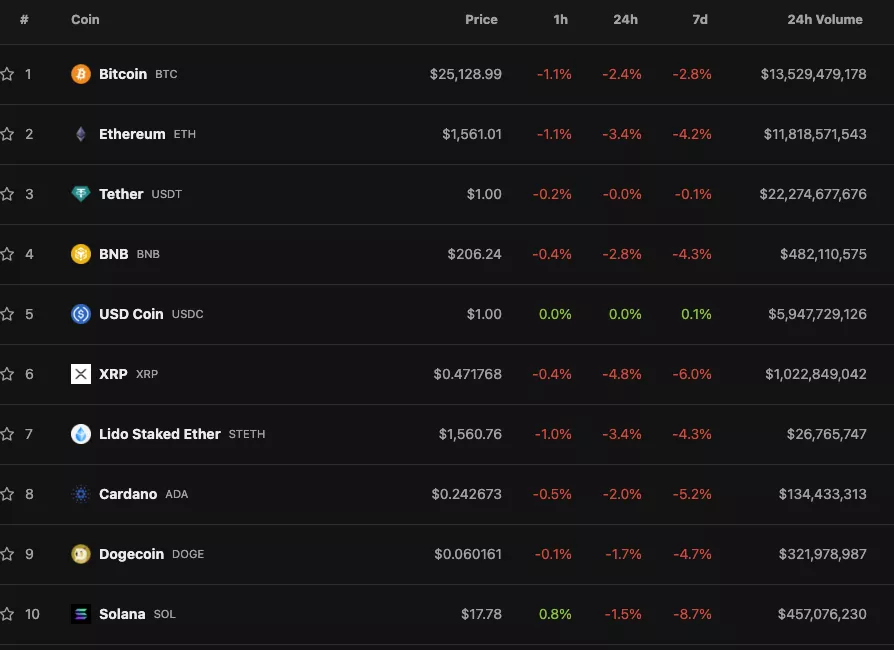This screenshot has width=894, height=650.
Task: Sort the table by Price column header
Action: click(x=481, y=20)
